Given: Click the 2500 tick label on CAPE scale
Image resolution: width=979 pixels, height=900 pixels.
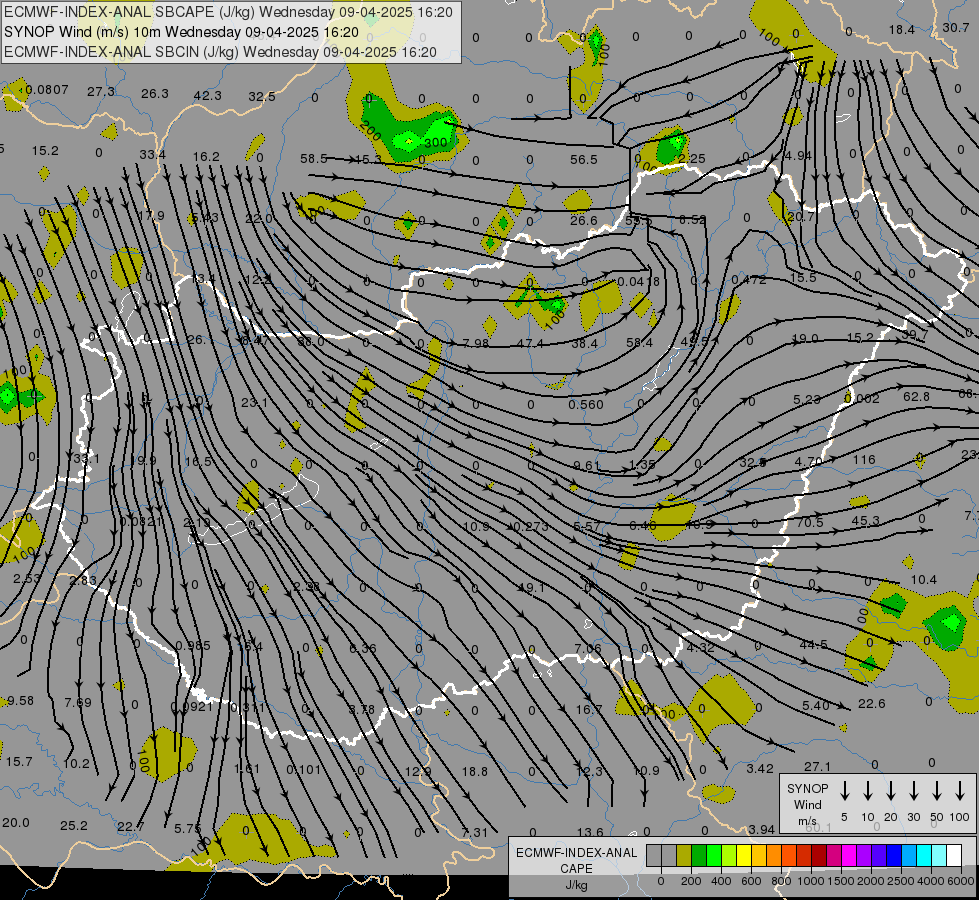Looking at the screenshot, I should pyautogui.click(x=901, y=881).
